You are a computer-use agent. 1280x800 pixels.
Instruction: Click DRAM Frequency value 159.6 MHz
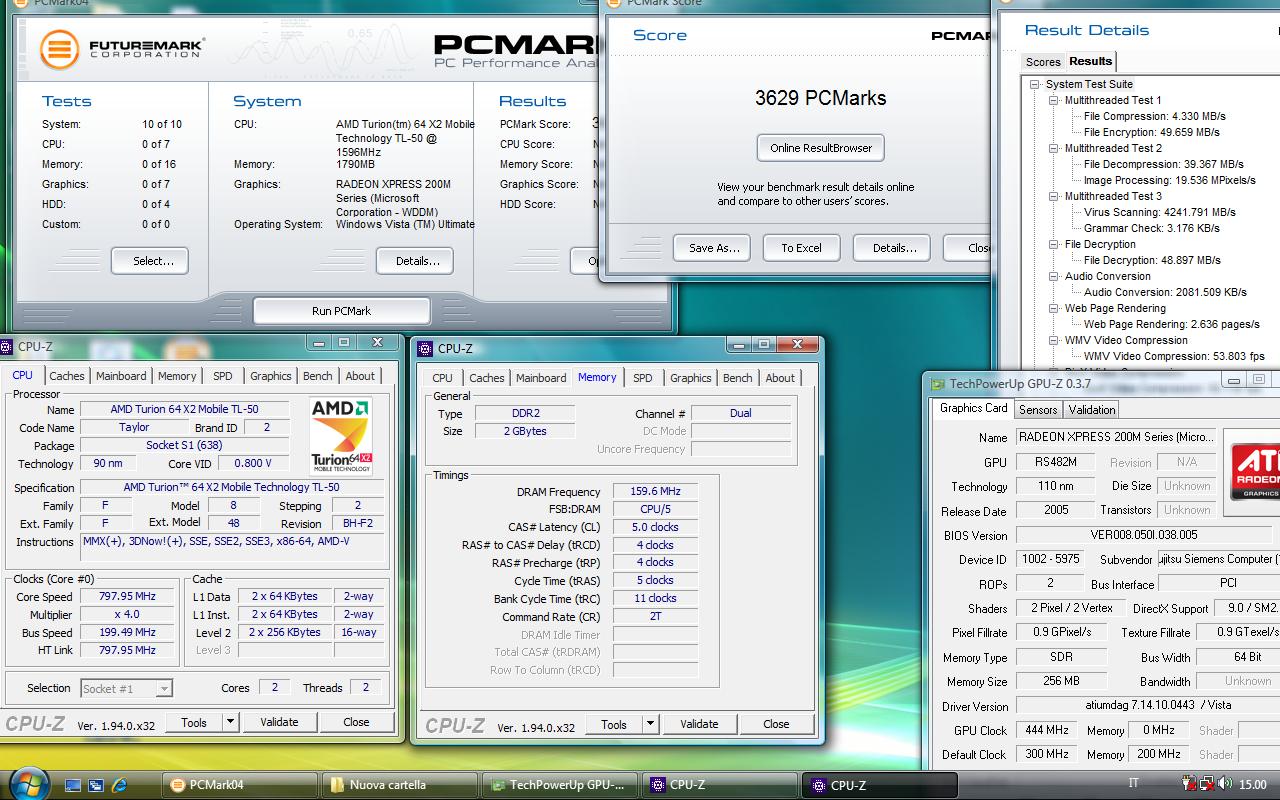[655, 492]
